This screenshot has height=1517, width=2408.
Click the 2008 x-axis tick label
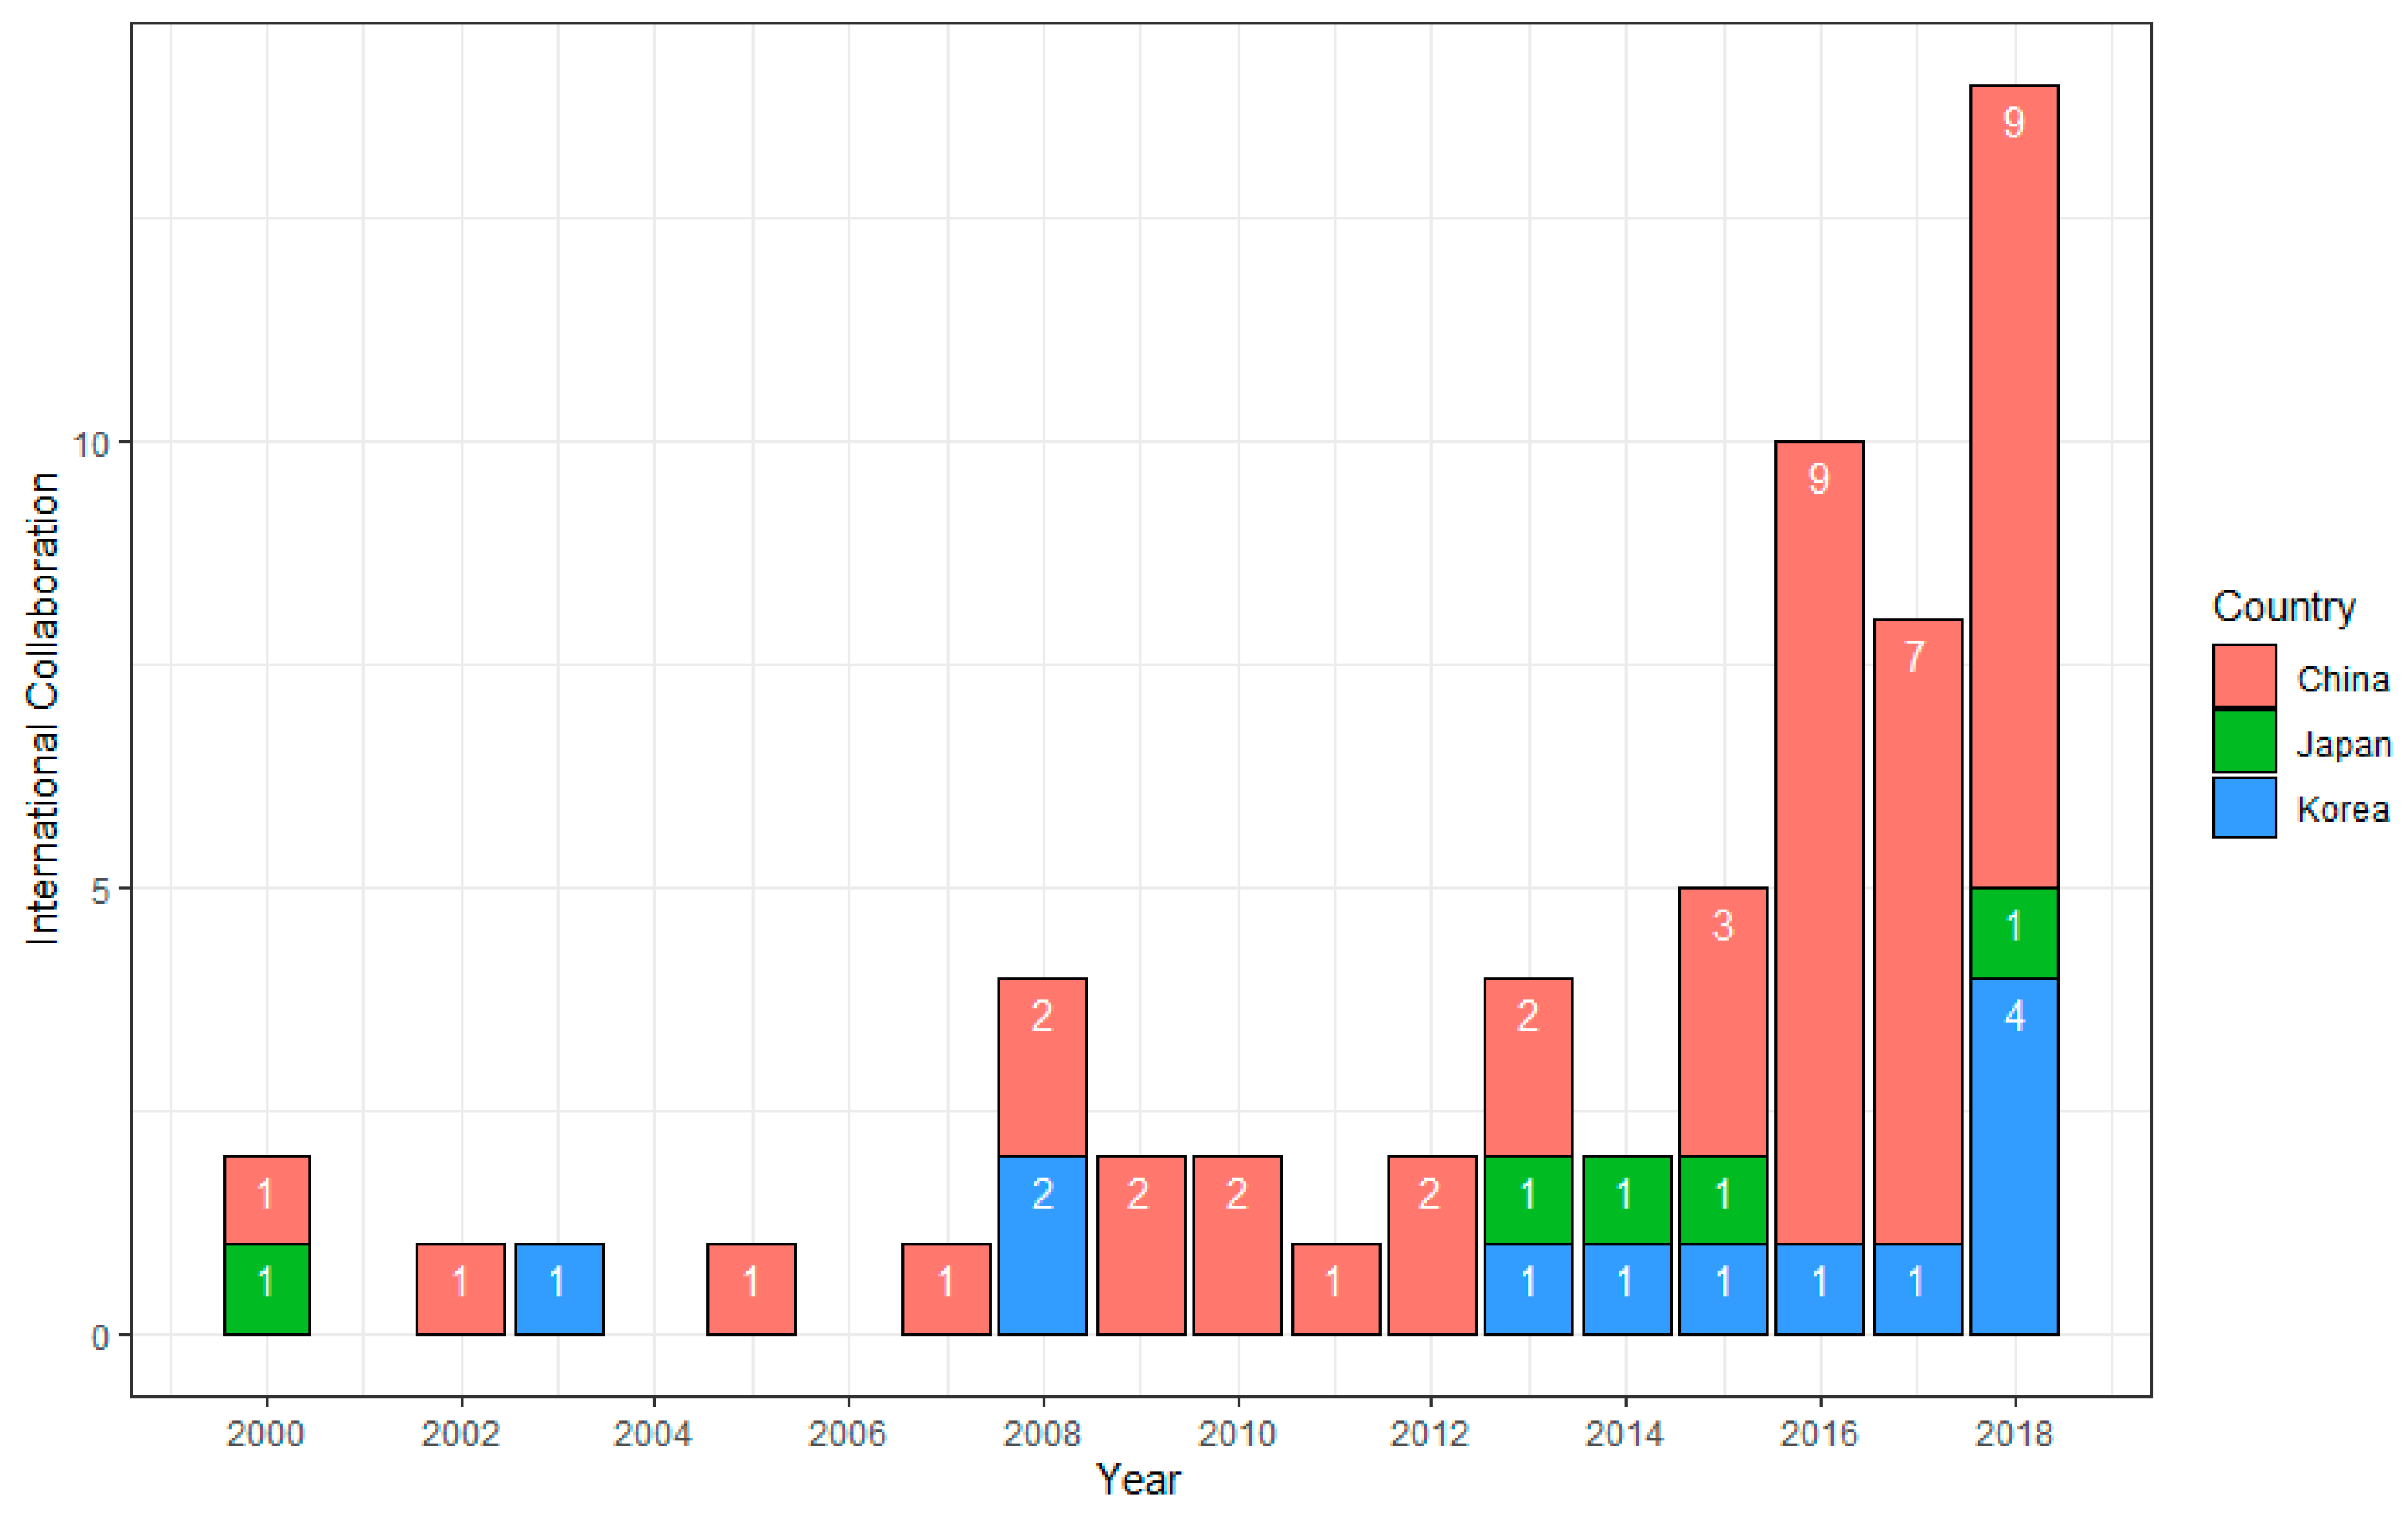click(1042, 1434)
